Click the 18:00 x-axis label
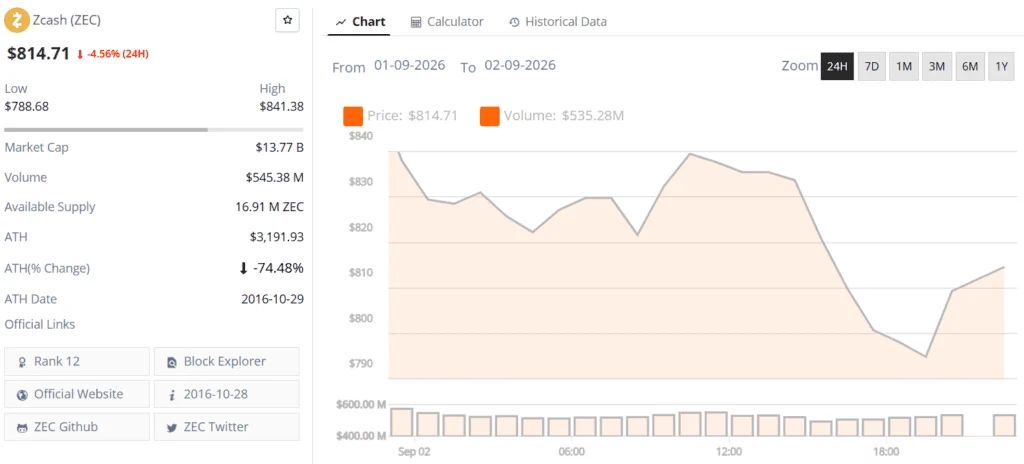 coord(886,452)
